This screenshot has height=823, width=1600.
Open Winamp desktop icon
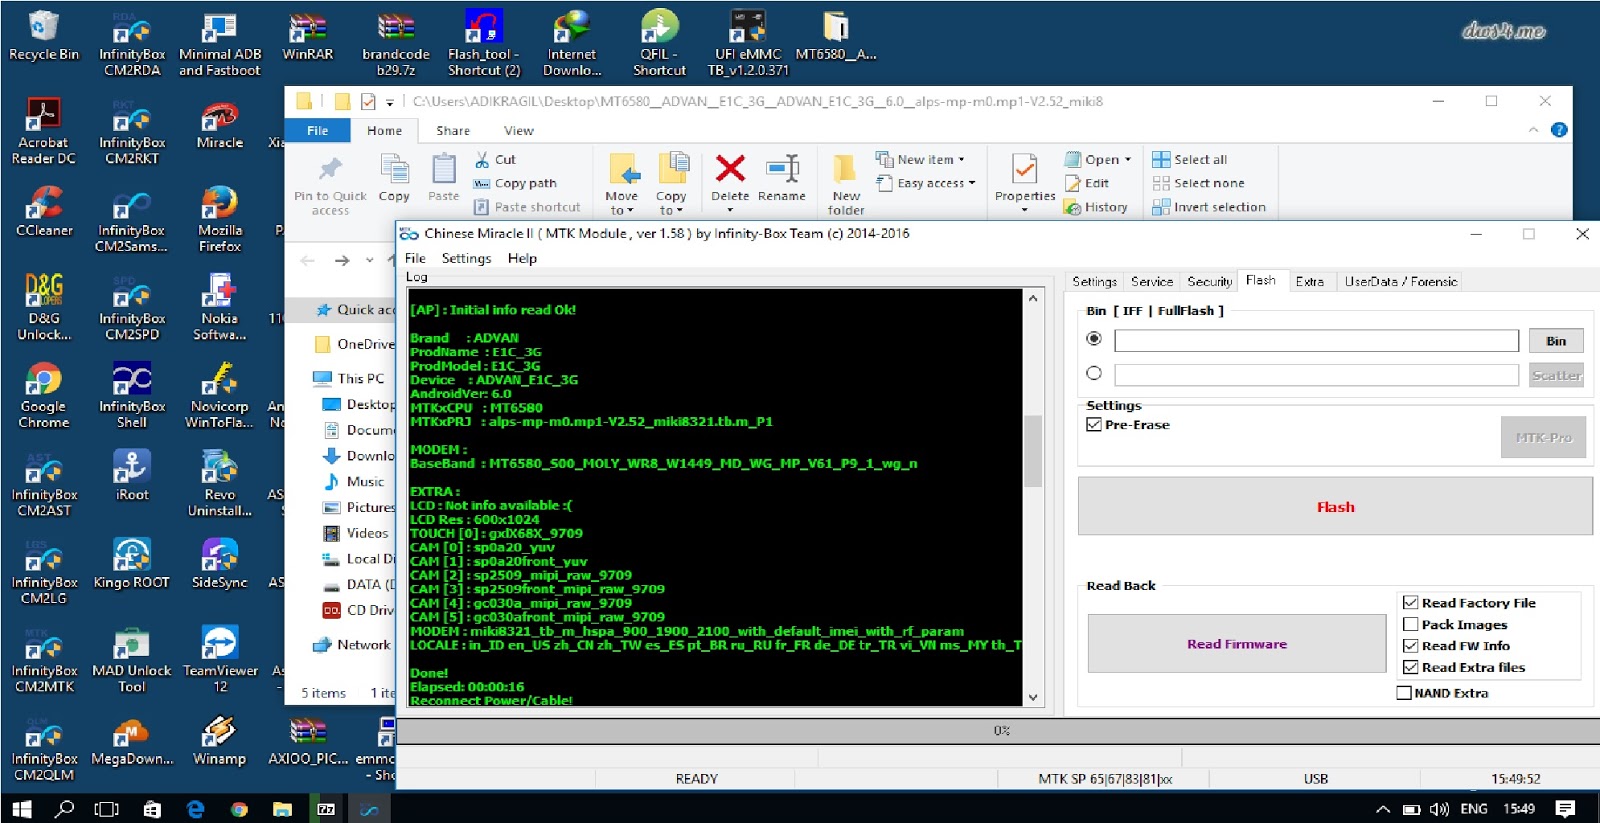219,742
